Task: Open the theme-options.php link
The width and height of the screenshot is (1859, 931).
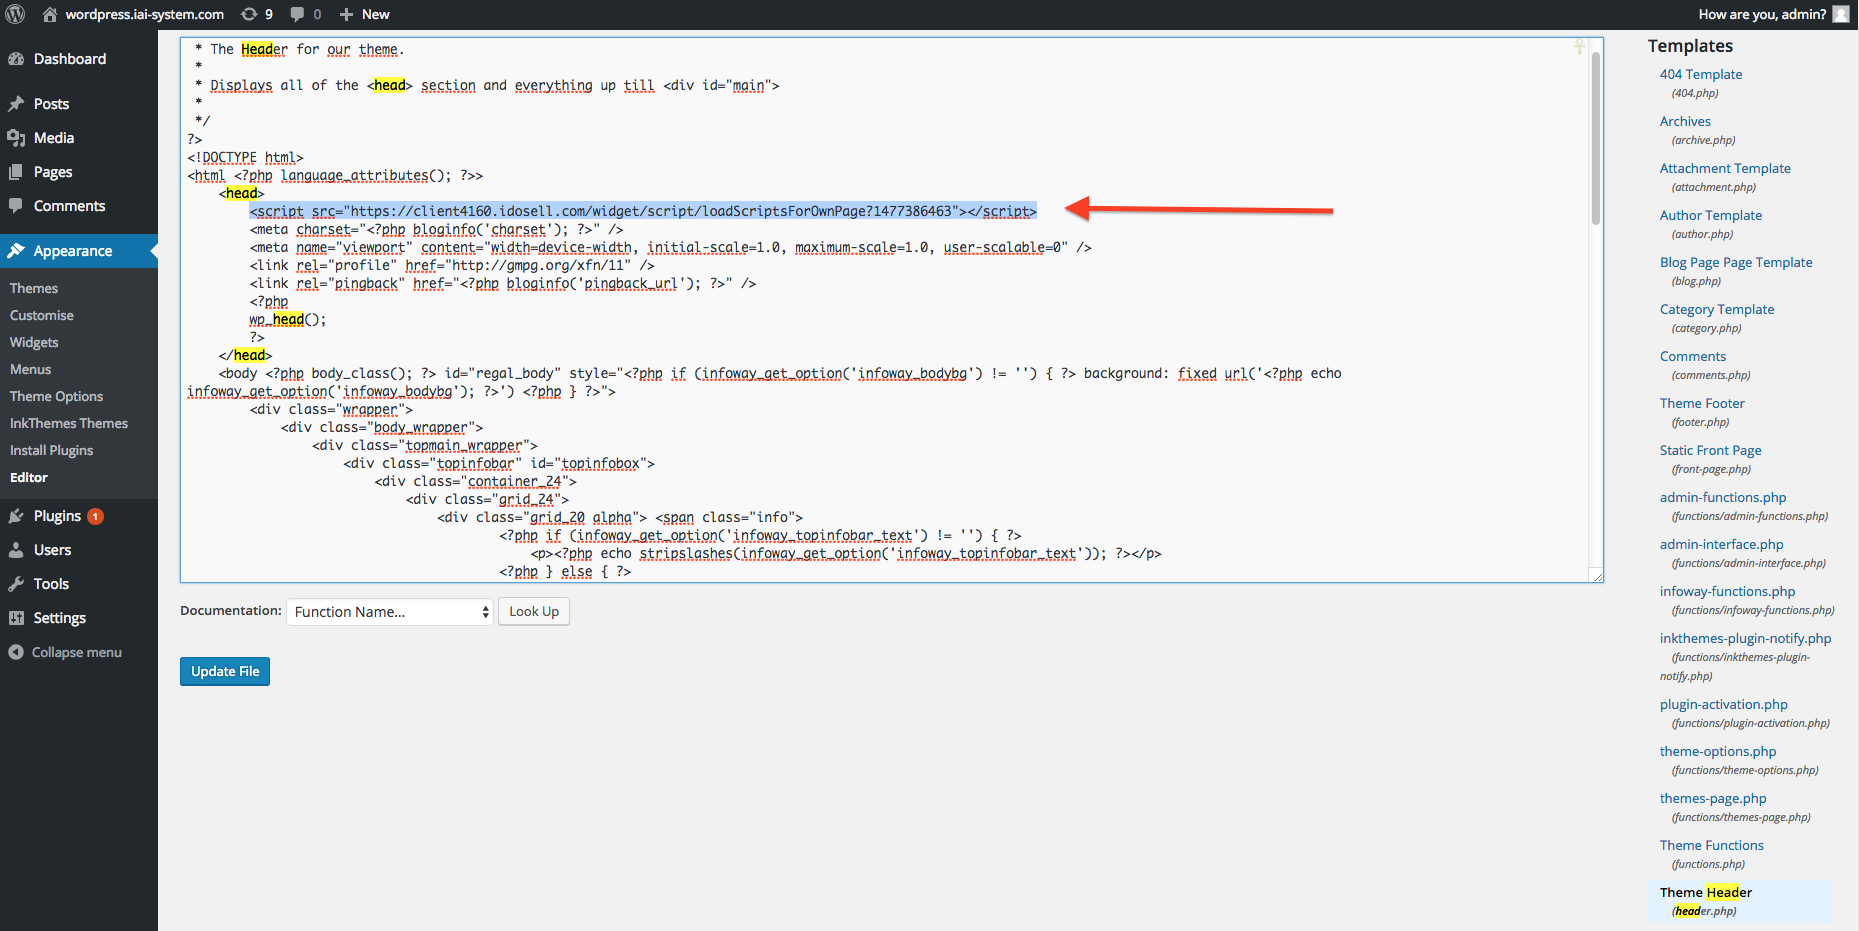Action: pos(1718,751)
